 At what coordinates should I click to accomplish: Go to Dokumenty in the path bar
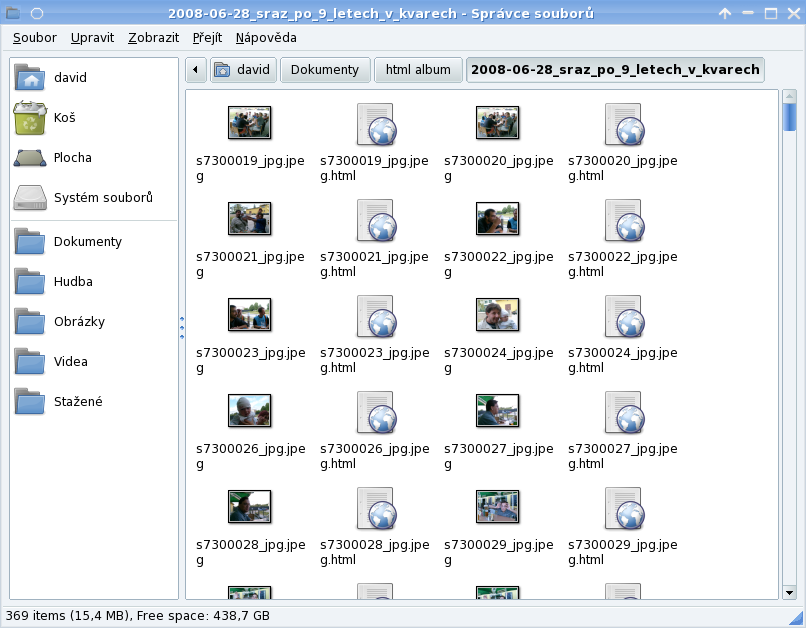tap(325, 70)
